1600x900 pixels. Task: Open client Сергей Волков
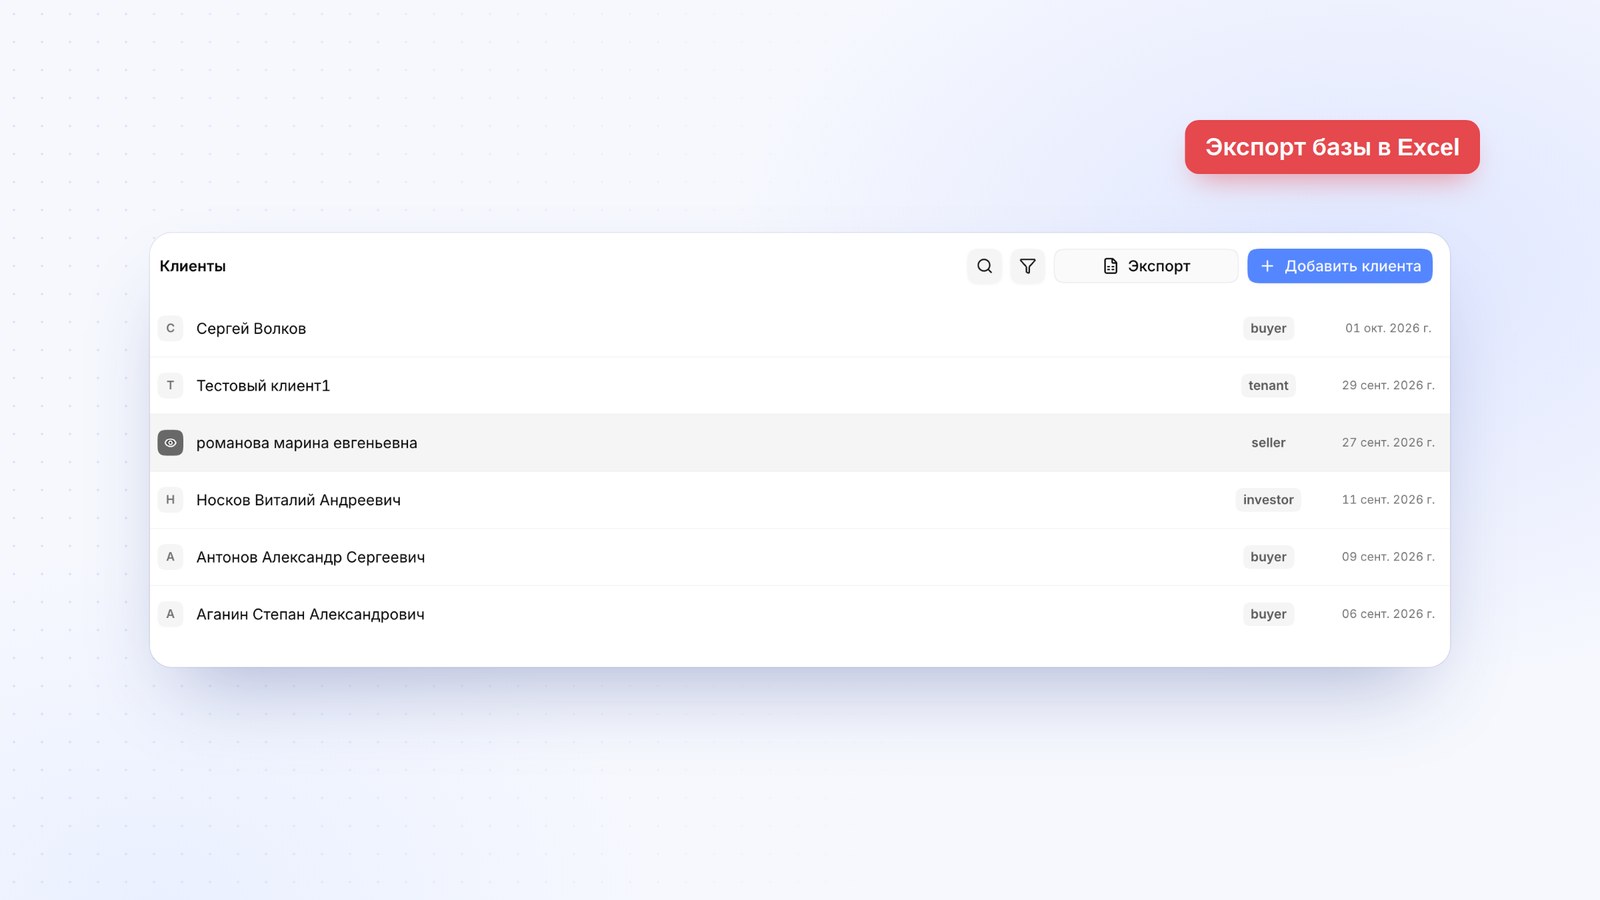(x=251, y=329)
